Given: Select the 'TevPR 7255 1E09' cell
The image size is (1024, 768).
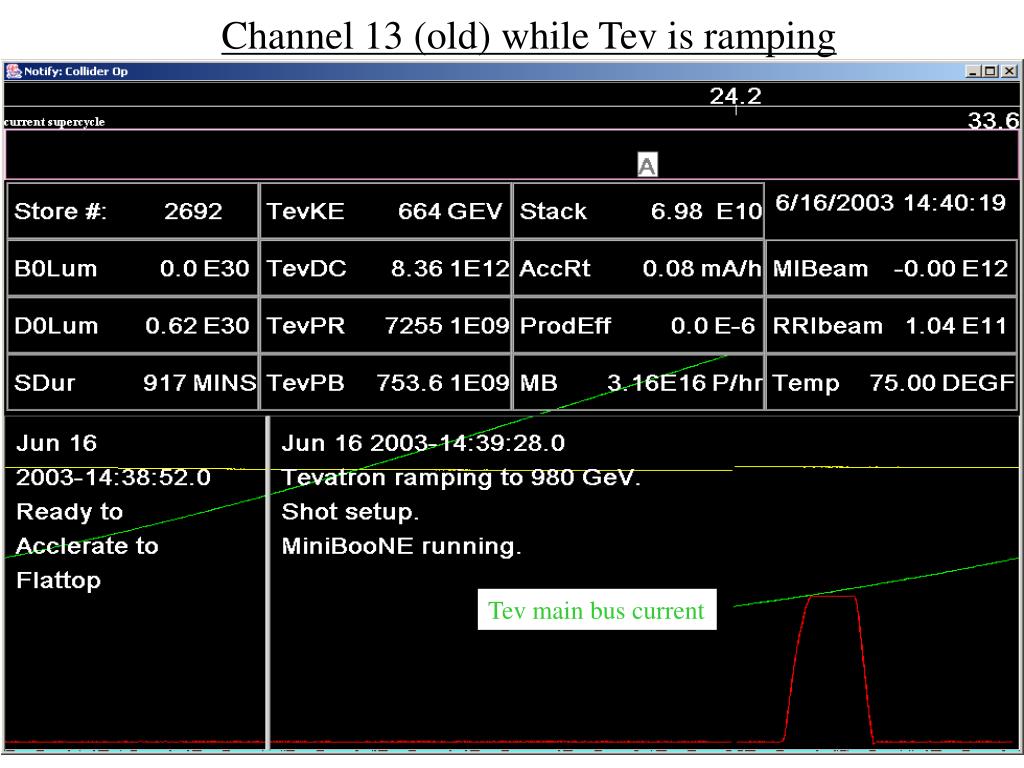Looking at the screenshot, I should [x=385, y=325].
